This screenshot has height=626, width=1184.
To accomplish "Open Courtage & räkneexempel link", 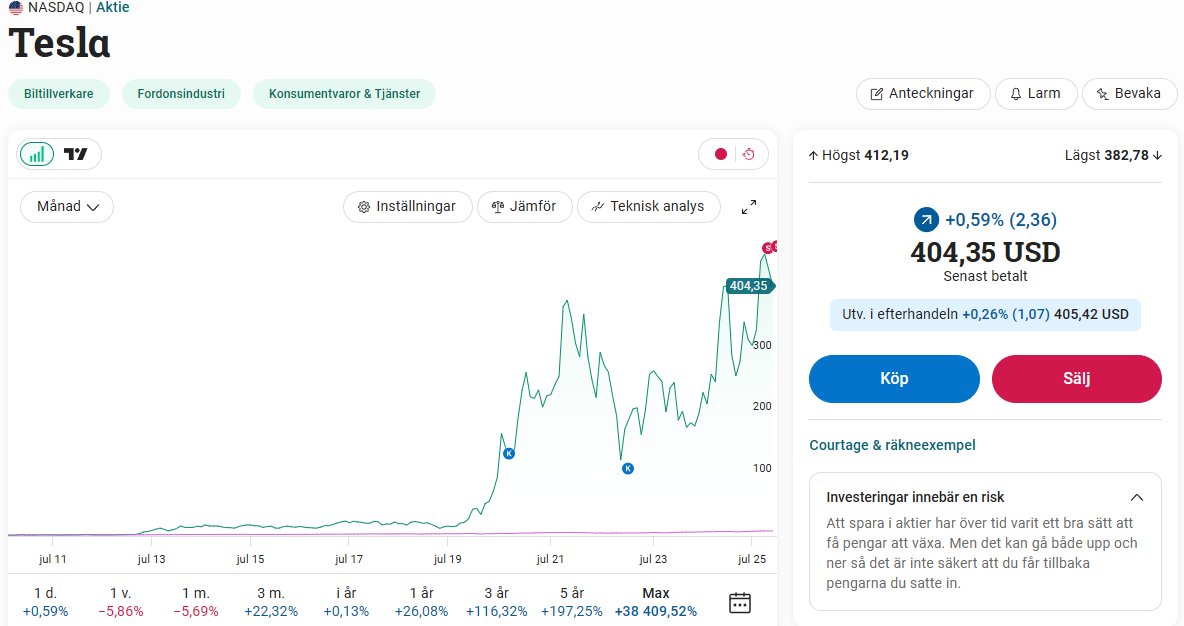I will click(x=893, y=445).
